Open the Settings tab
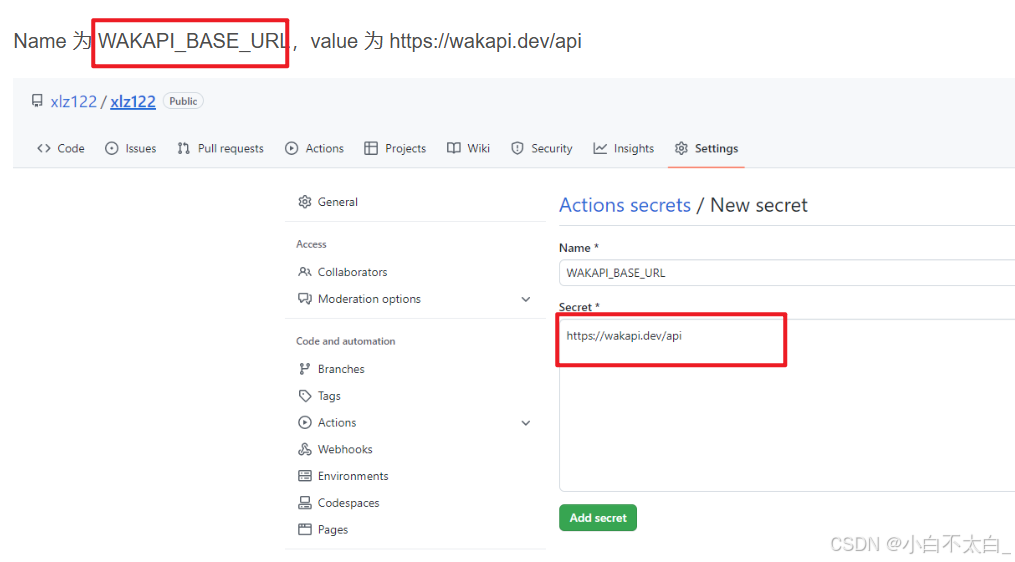This screenshot has width=1015, height=562. pyautogui.click(x=706, y=148)
